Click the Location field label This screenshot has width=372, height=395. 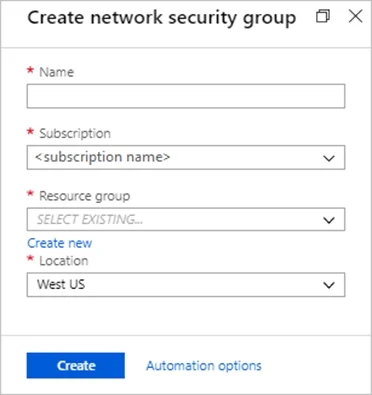64,261
